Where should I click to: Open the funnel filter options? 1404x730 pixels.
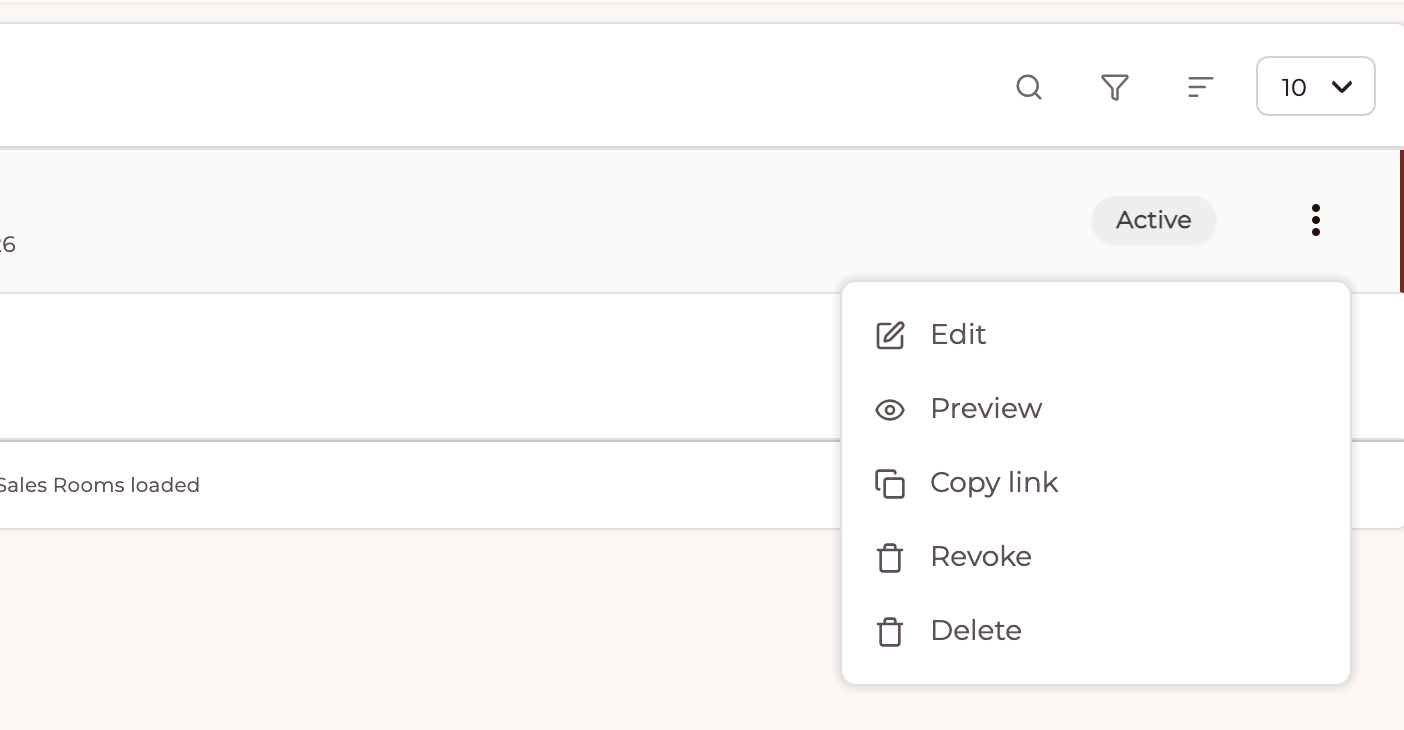(1115, 87)
